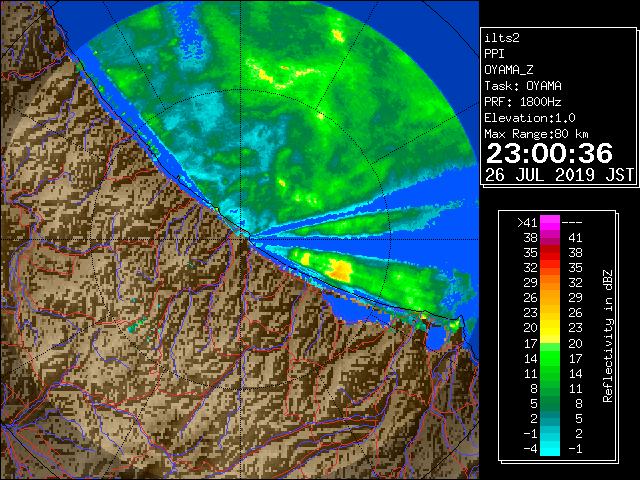Click the orange '29' legend color band
640x480 pixels.
click(550, 282)
